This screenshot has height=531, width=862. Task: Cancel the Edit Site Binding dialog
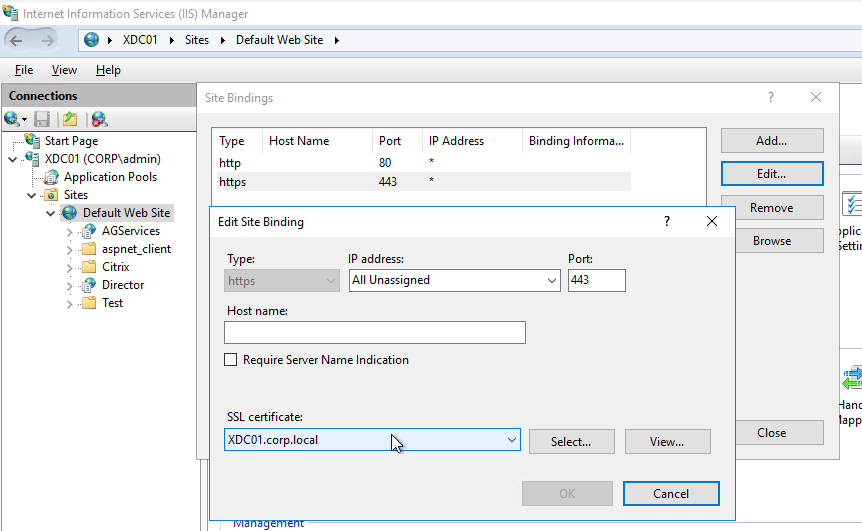671,493
